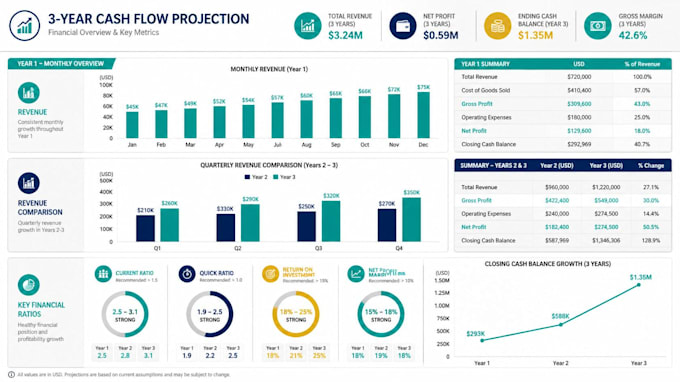Click the Cost of Goods Sold row label
This screenshot has height=382, width=680.
pyautogui.click(x=486, y=90)
